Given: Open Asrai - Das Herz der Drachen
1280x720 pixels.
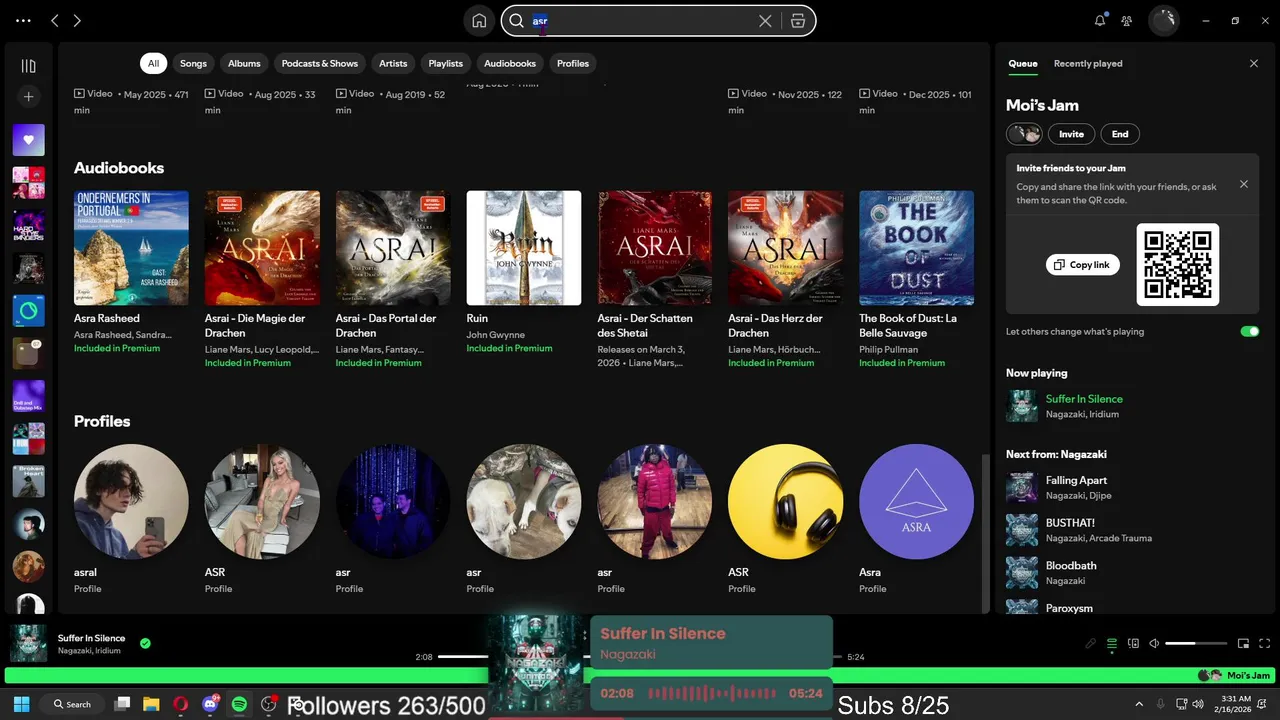Looking at the screenshot, I should (x=785, y=248).
